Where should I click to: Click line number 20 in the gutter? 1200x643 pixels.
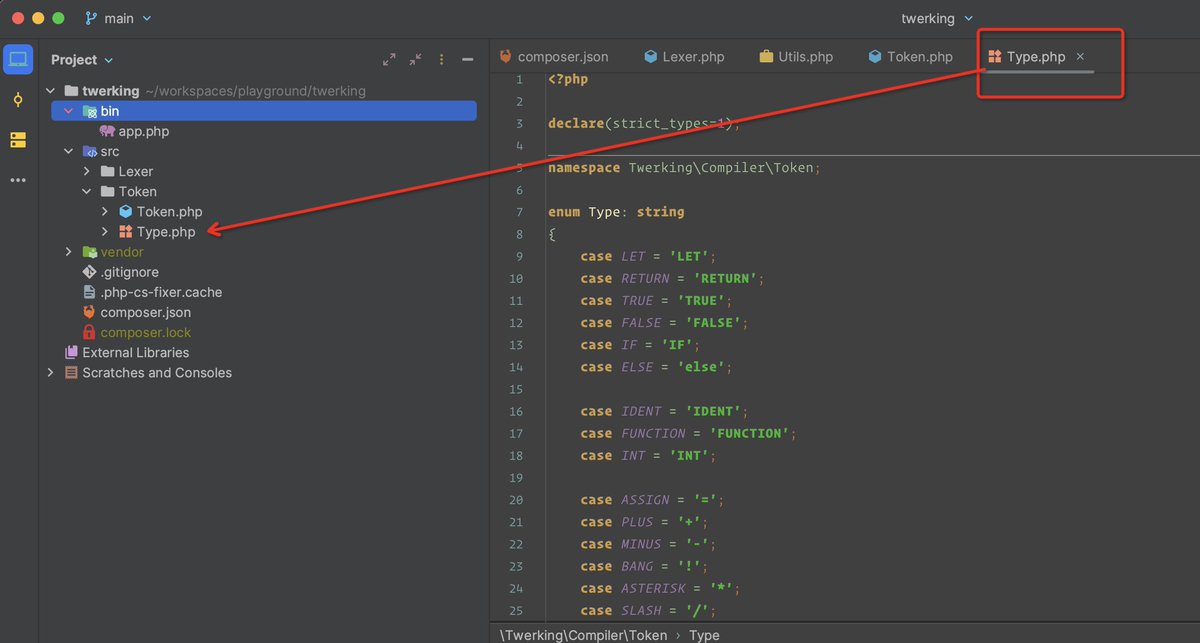pos(515,500)
